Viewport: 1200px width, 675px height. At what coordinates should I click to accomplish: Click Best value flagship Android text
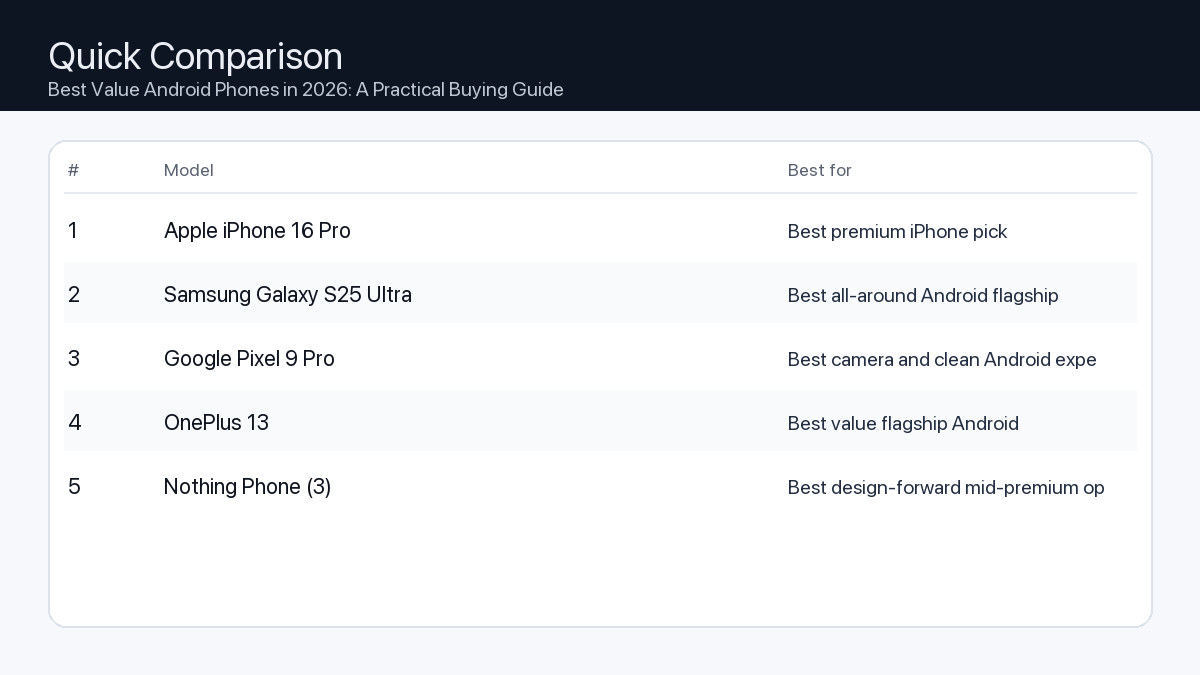pyautogui.click(x=902, y=424)
